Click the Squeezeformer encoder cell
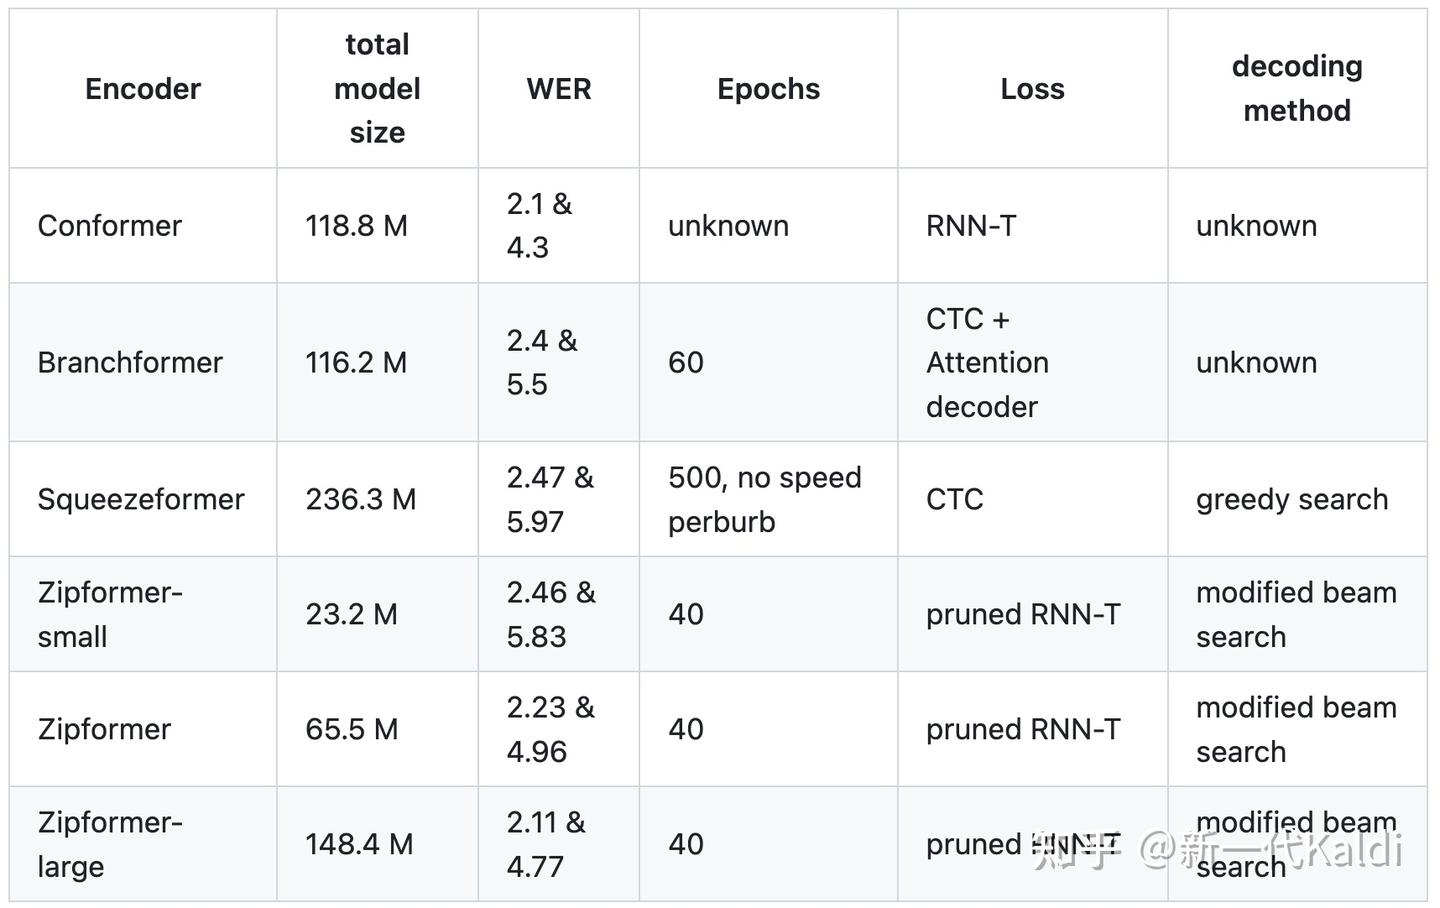This screenshot has width=1440, height=908. coord(141,499)
